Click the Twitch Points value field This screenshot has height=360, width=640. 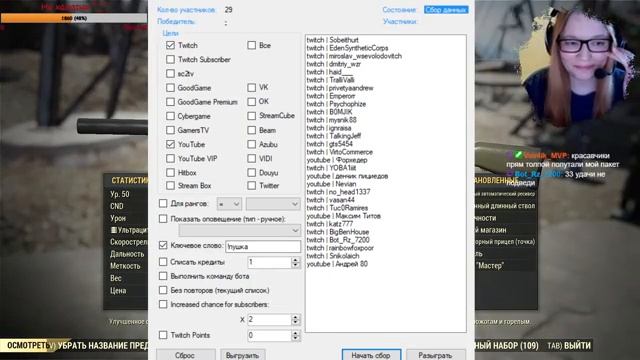[269, 336]
